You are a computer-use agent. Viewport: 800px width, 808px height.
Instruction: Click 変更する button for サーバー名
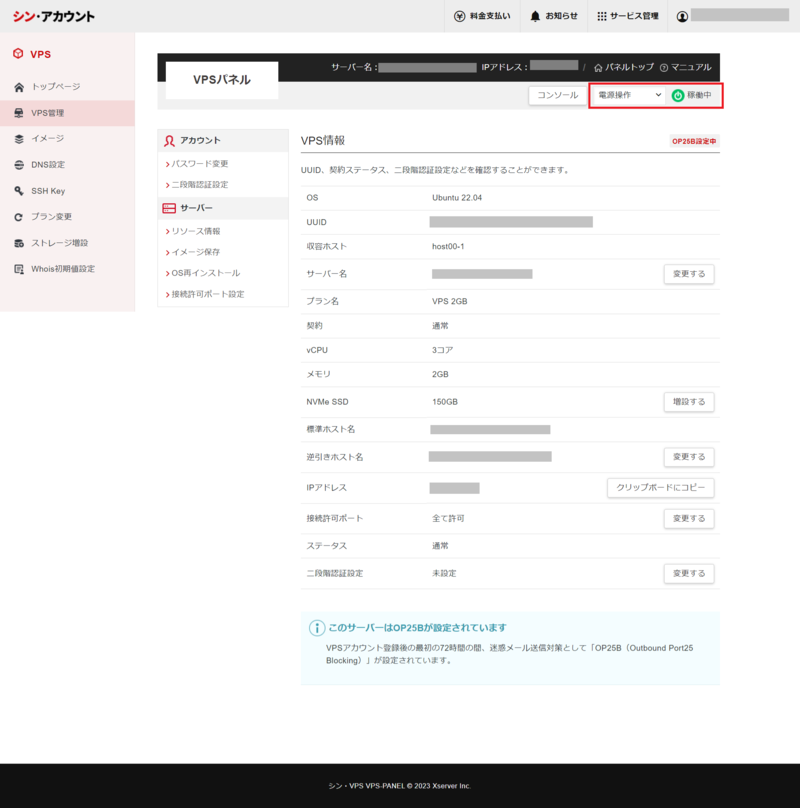click(688, 274)
